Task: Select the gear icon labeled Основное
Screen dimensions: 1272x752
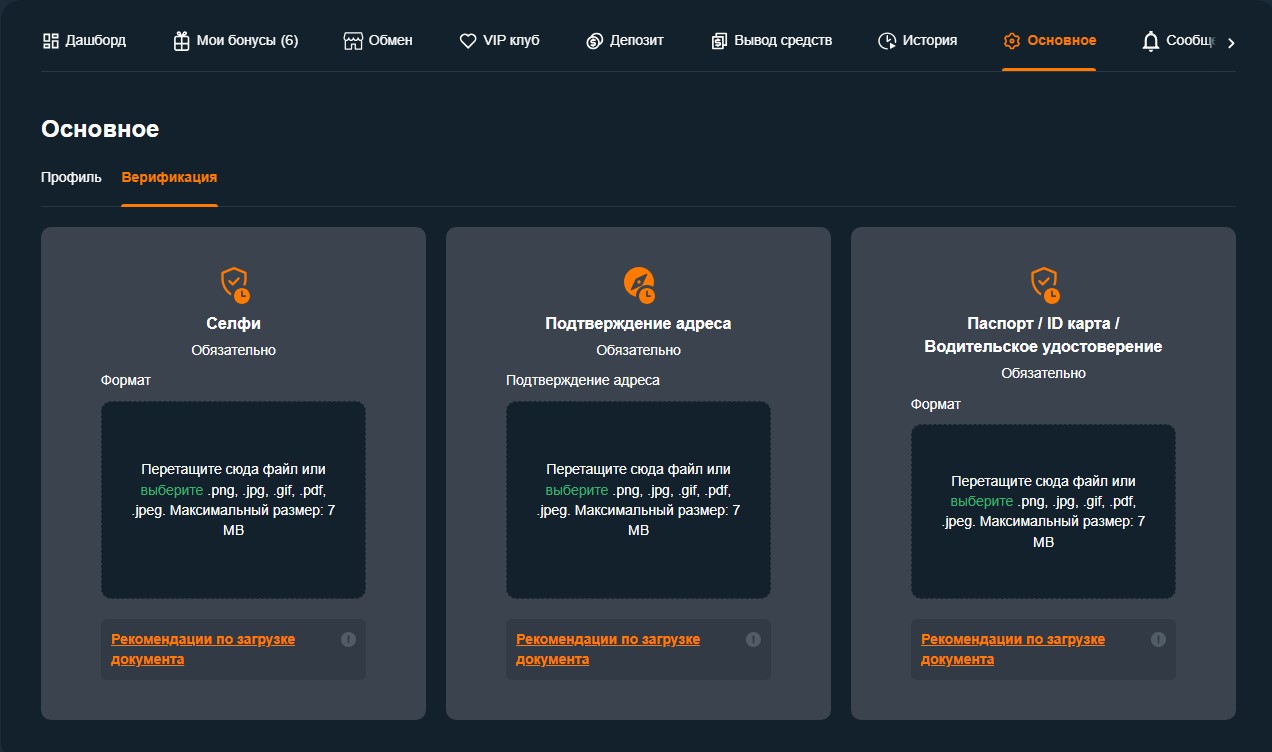Action: (1013, 40)
